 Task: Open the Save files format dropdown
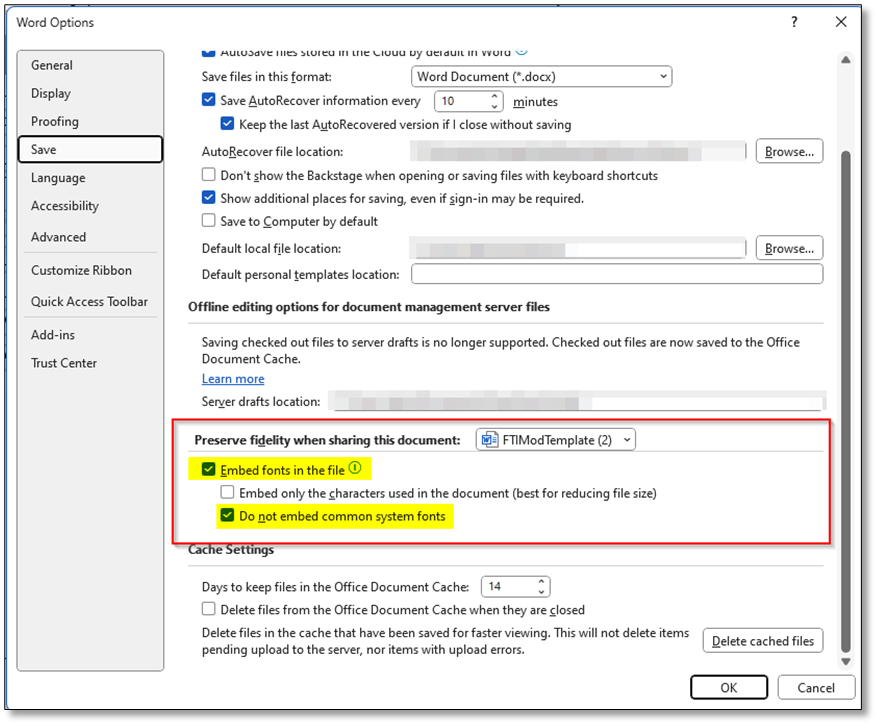(663, 76)
